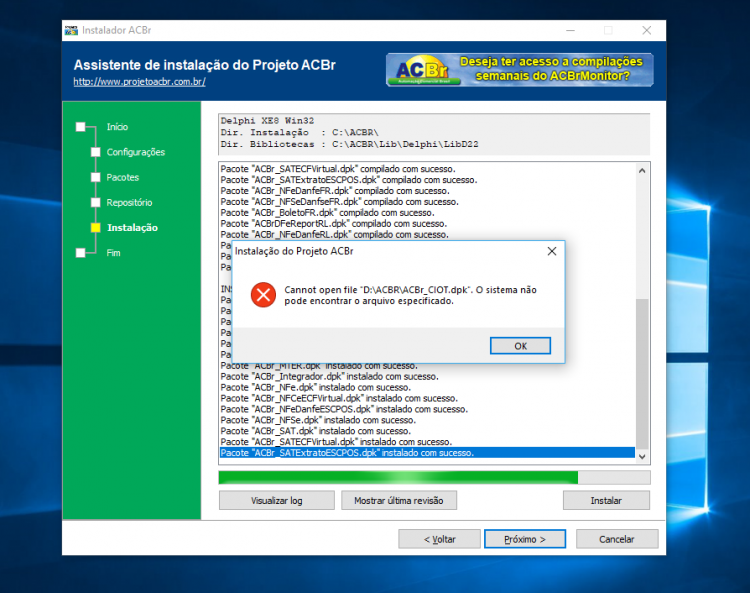Image resolution: width=750 pixels, height=593 pixels.
Task: Select log line ACBr_SATECFVirtual.dpk instalado
Action: click(336, 442)
